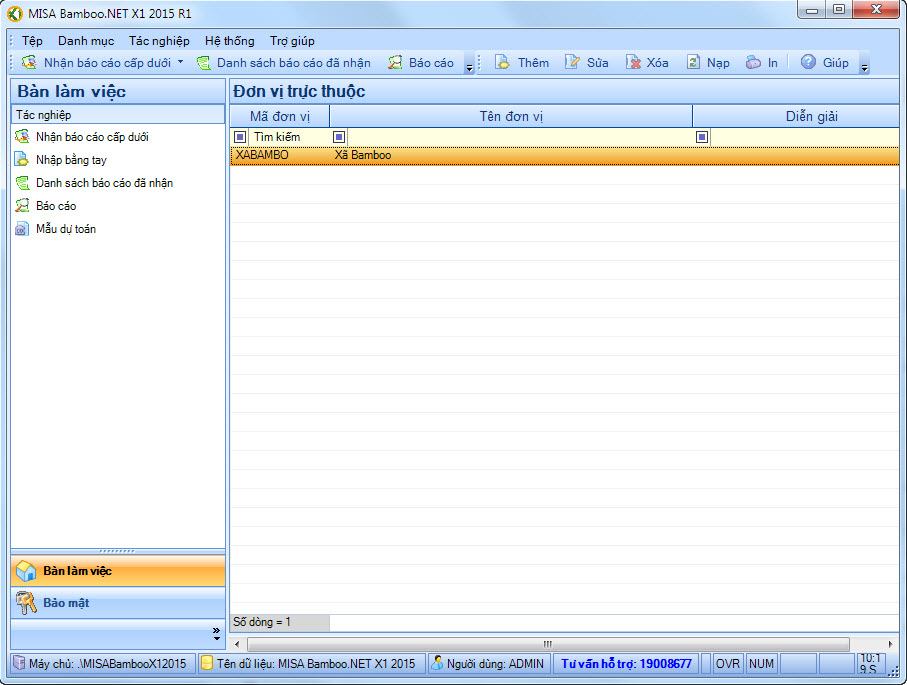Click the Tên đơn vị filter input field

pos(519,137)
